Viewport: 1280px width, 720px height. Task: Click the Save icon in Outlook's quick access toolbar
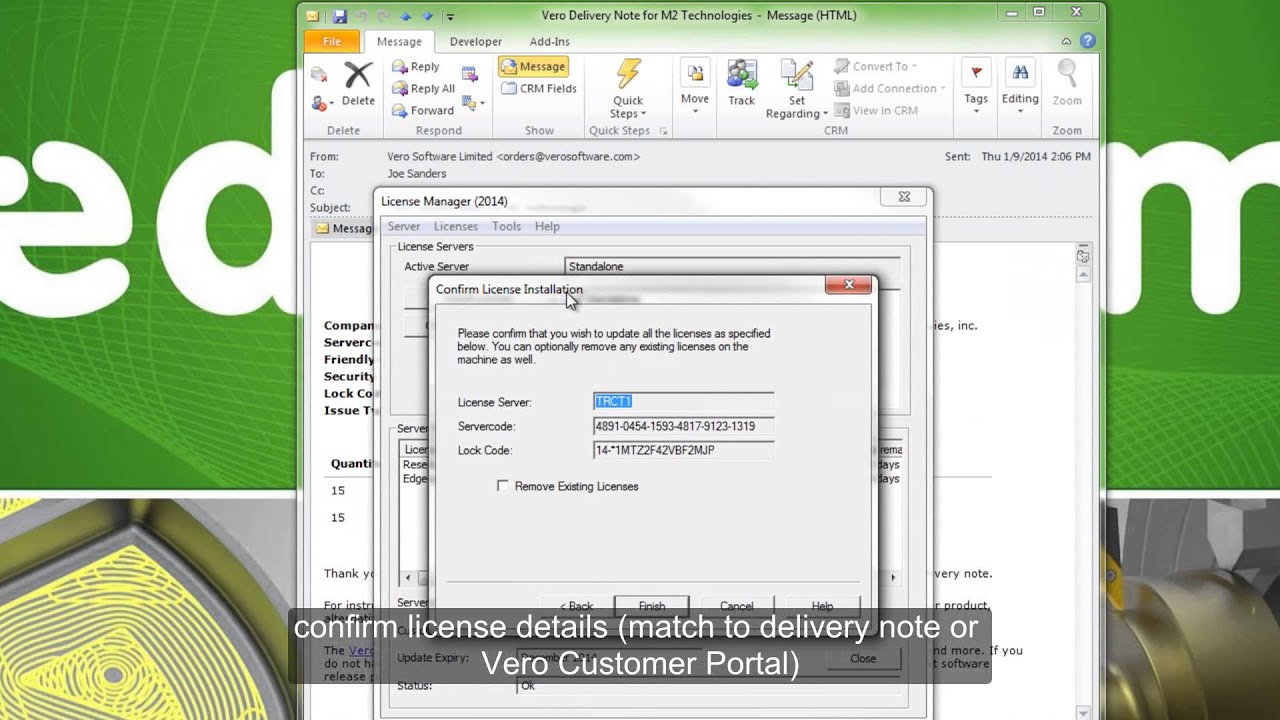(340, 16)
